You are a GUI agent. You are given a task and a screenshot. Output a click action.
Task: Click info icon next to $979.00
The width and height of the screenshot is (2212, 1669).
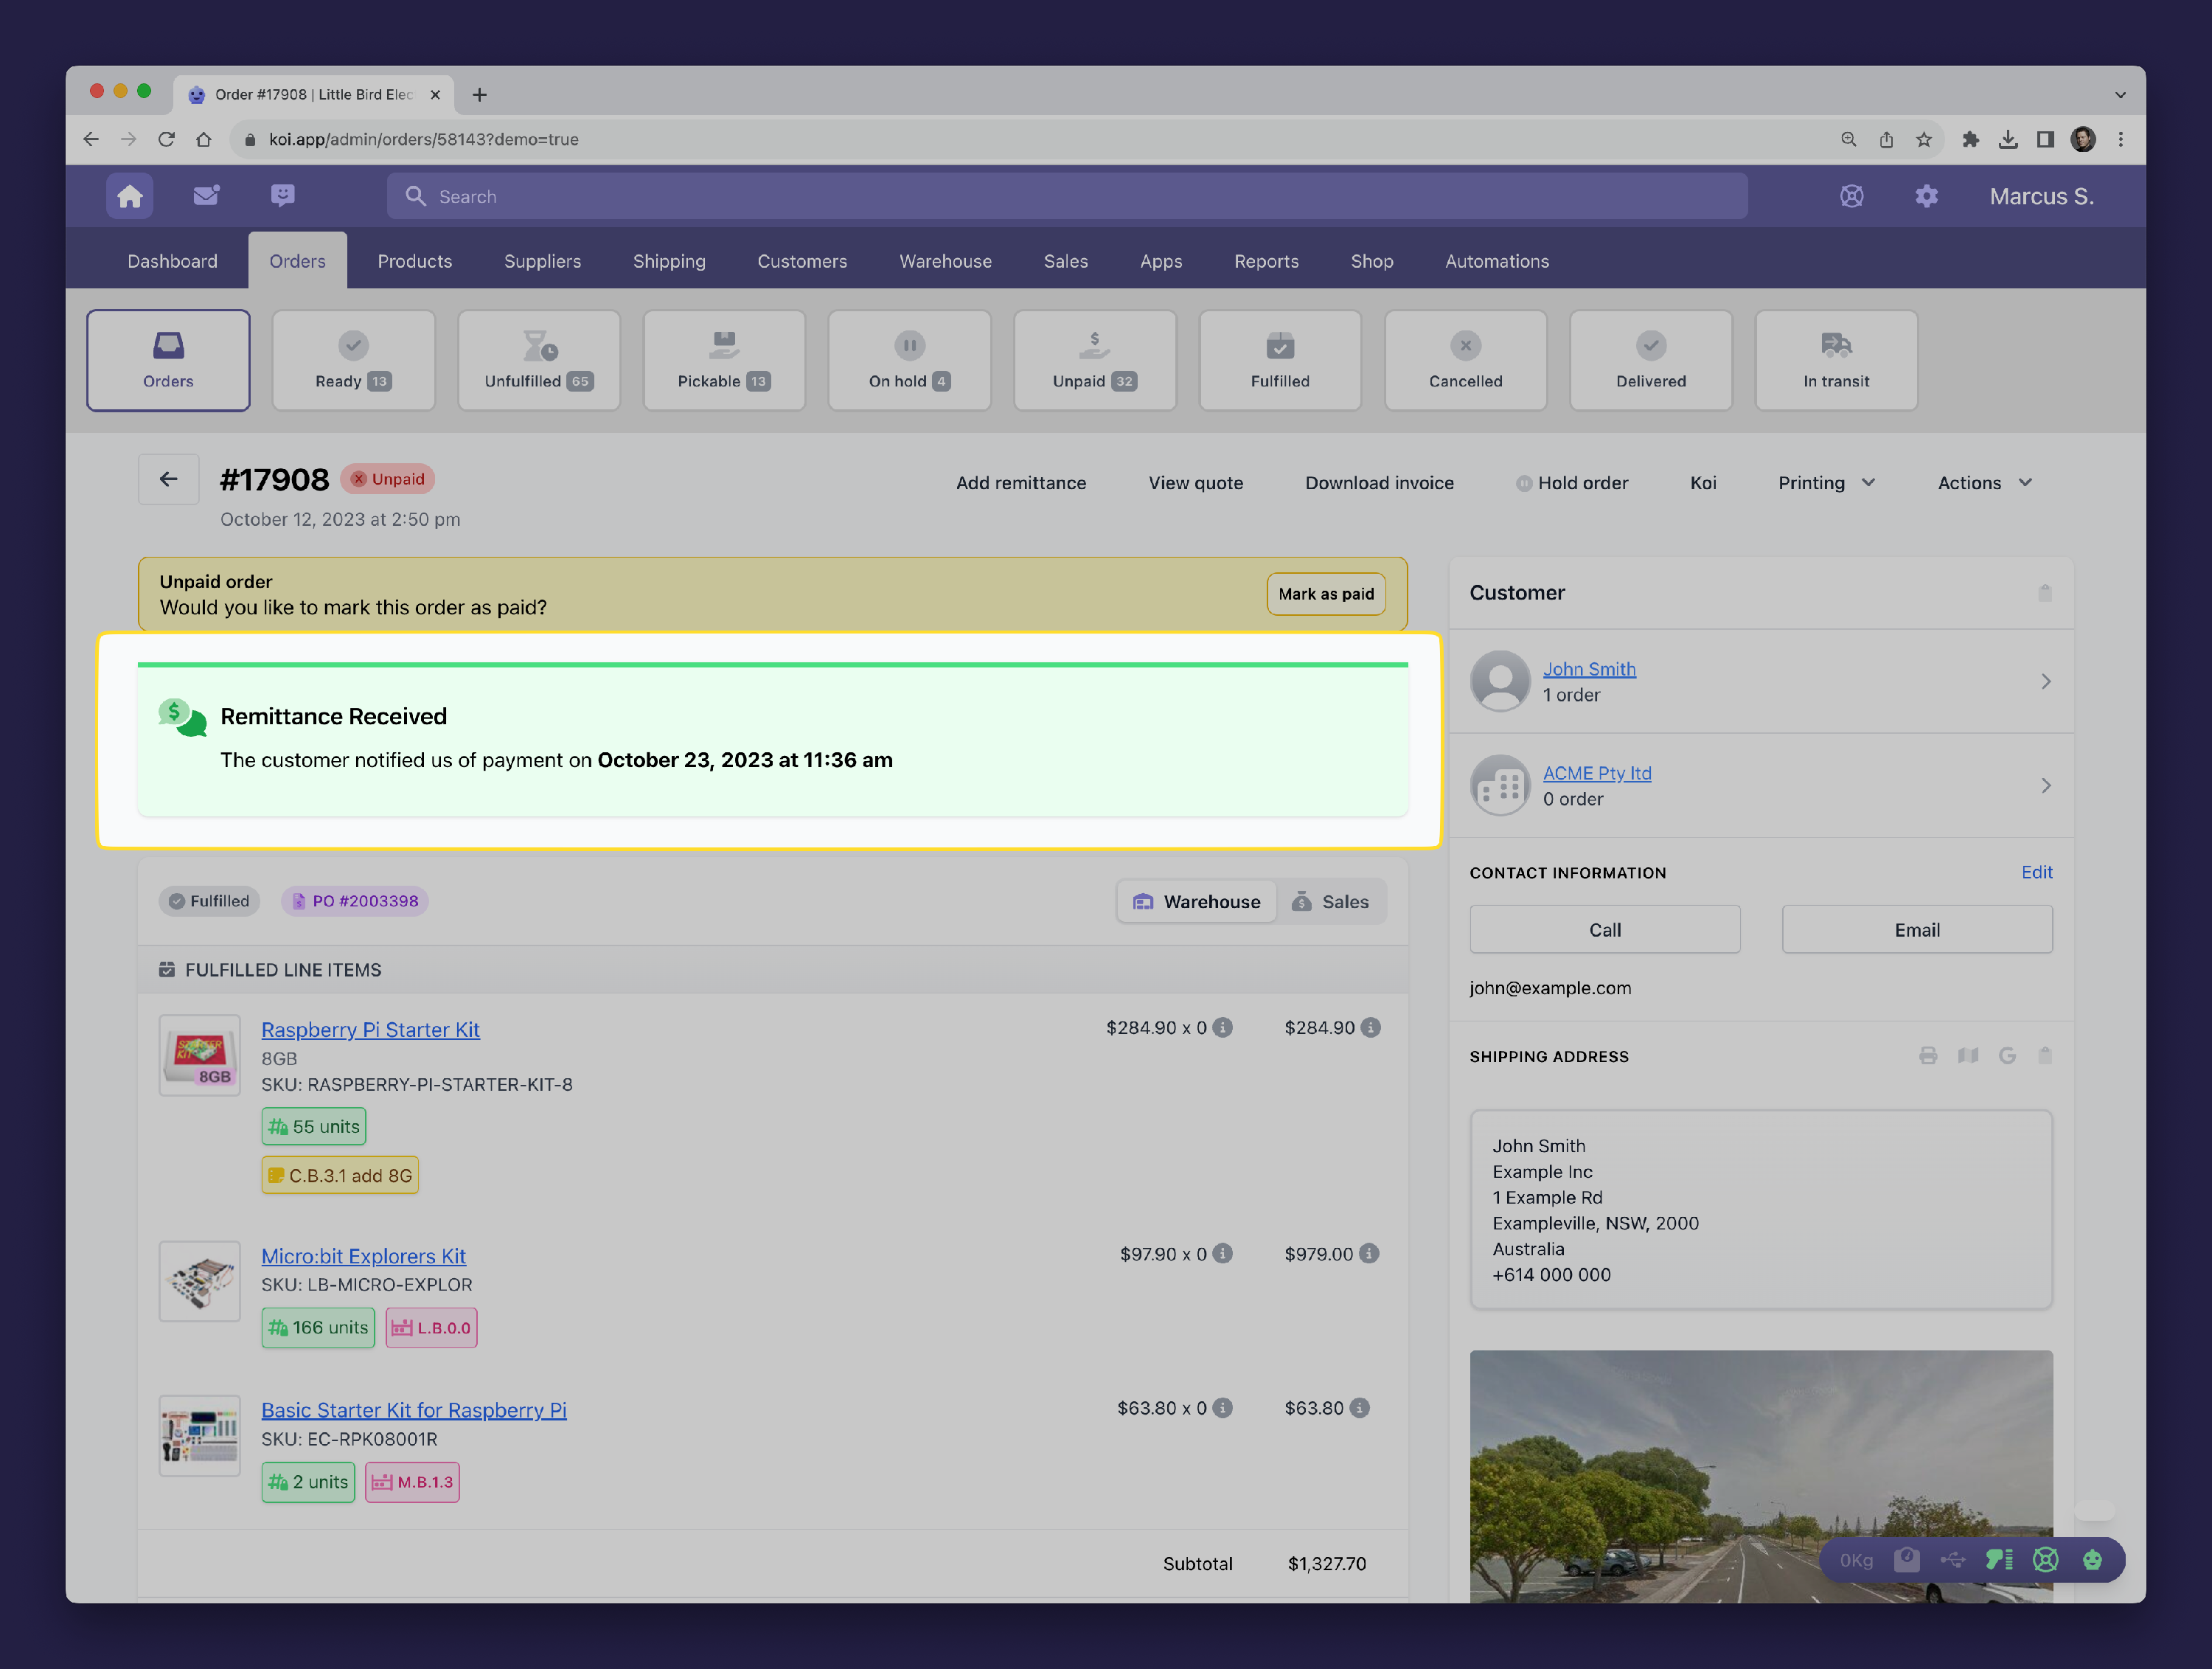(x=1369, y=1254)
